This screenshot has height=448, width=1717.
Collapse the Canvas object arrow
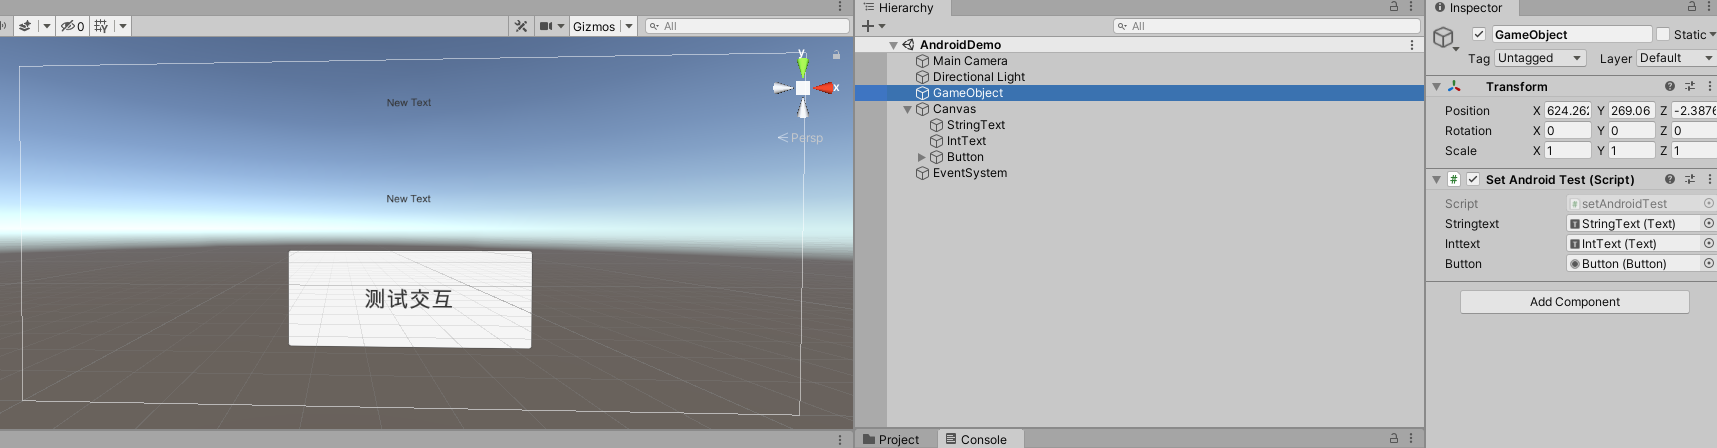[x=907, y=109]
